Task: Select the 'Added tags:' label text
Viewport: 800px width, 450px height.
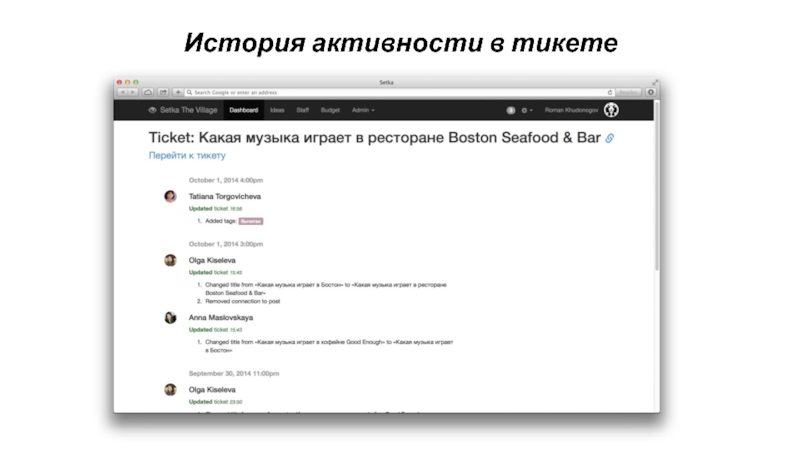Action: click(221, 221)
